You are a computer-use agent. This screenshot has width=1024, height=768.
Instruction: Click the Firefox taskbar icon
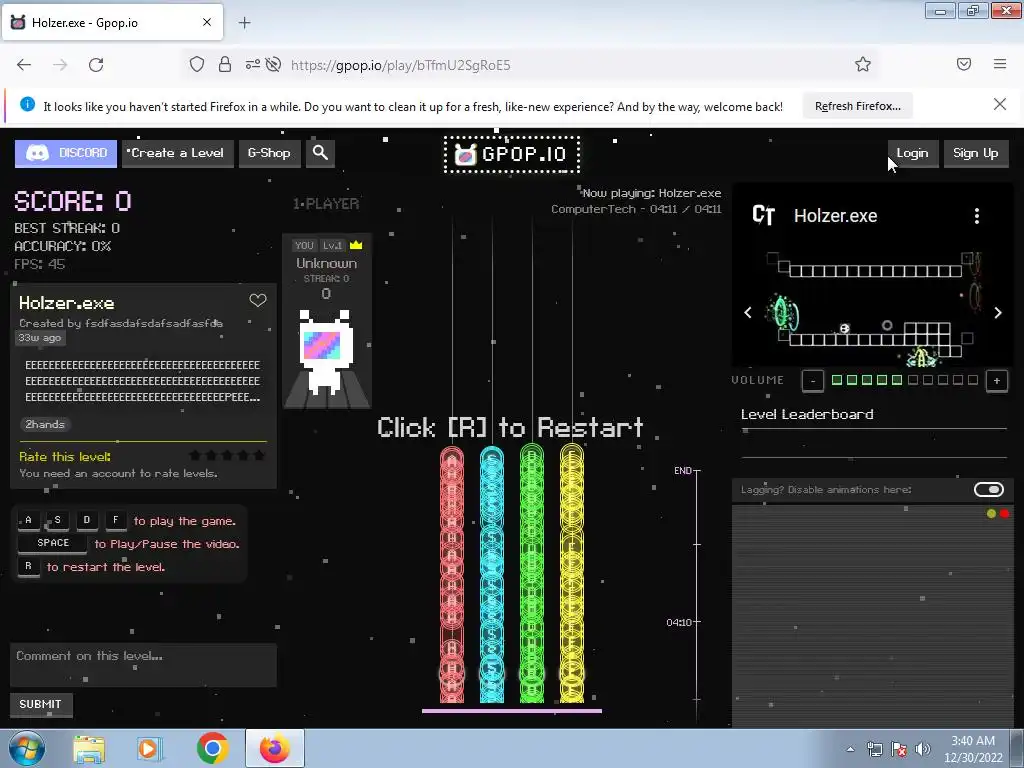pos(275,749)
